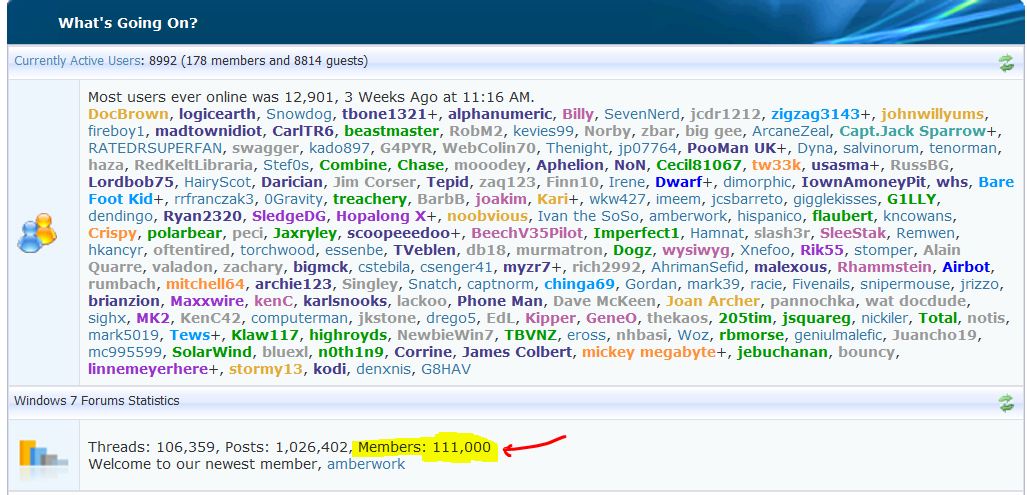Visit CarlTR6's profile
Viewport: 1027px width, 495px height.
point(303,131)
